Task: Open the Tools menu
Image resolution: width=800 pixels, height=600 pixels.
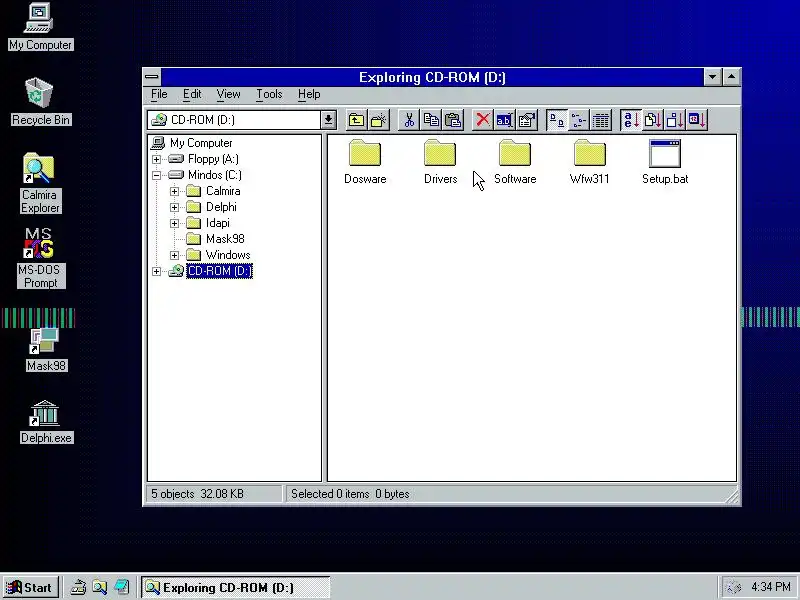Action: coord(269,94)
